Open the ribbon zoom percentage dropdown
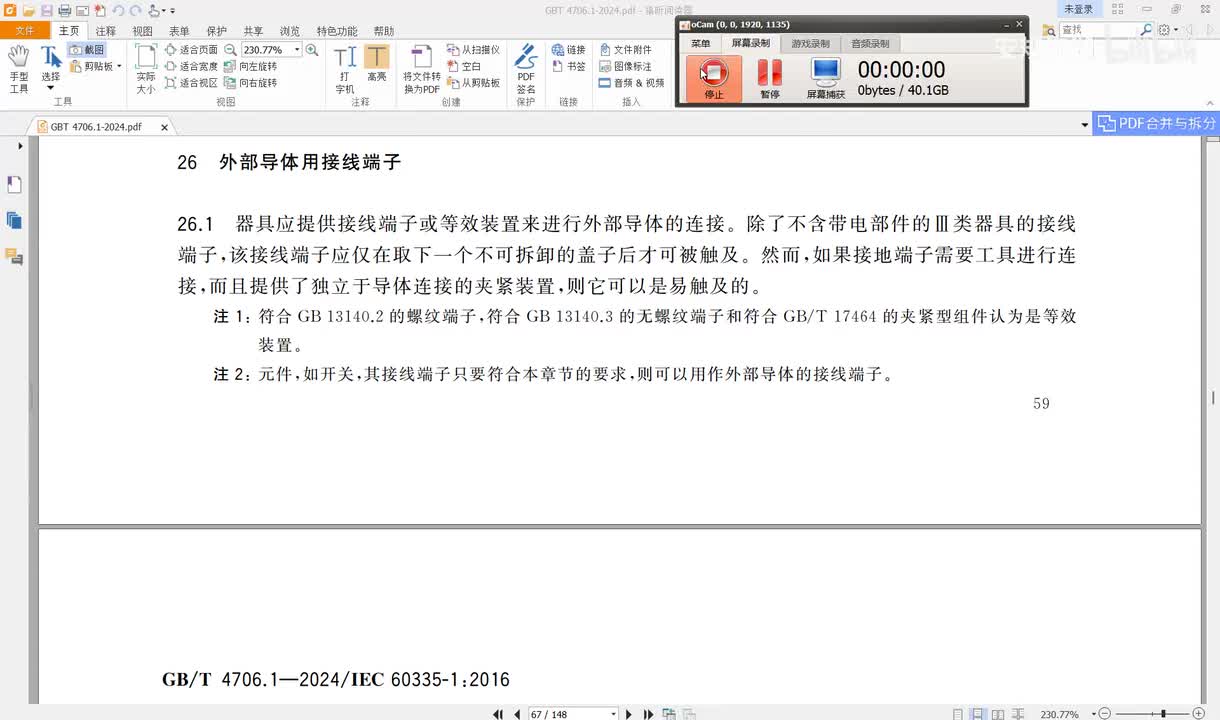The image size is (1220, 720). 297,49
